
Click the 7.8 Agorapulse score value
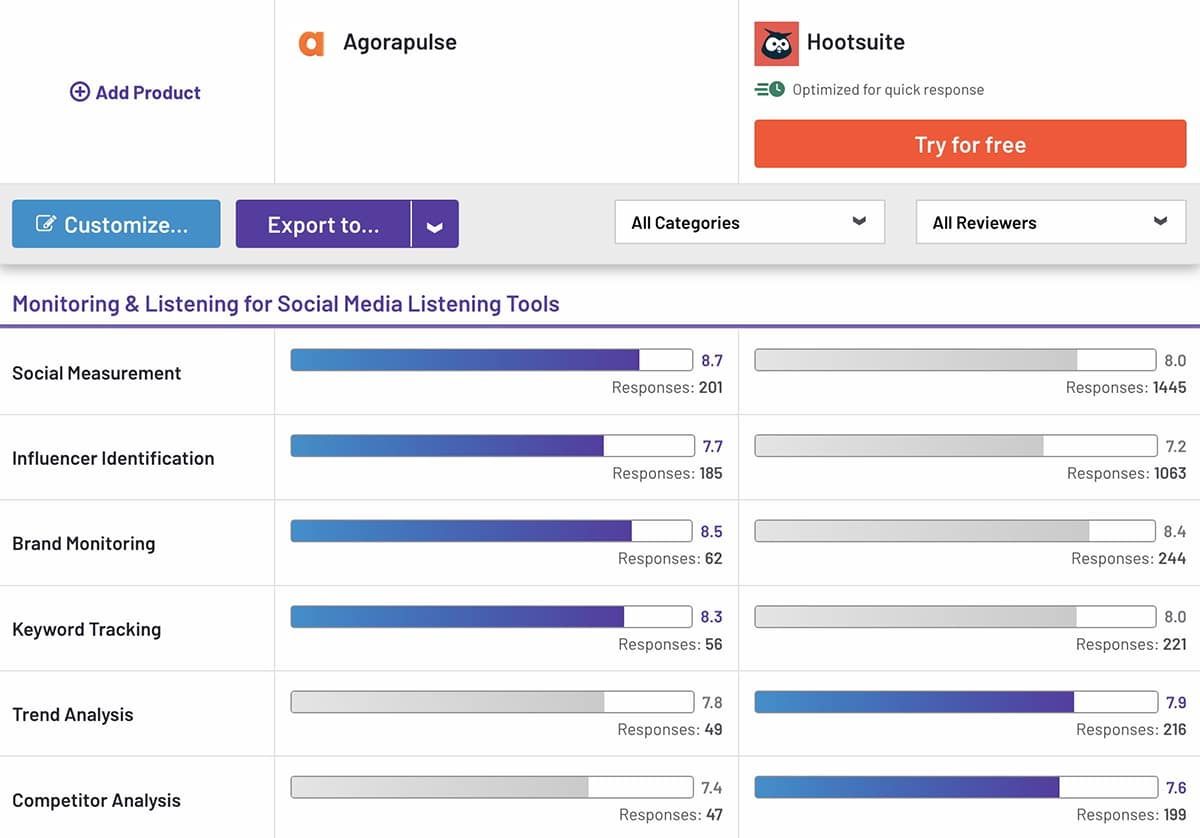[x=712, y=703]
